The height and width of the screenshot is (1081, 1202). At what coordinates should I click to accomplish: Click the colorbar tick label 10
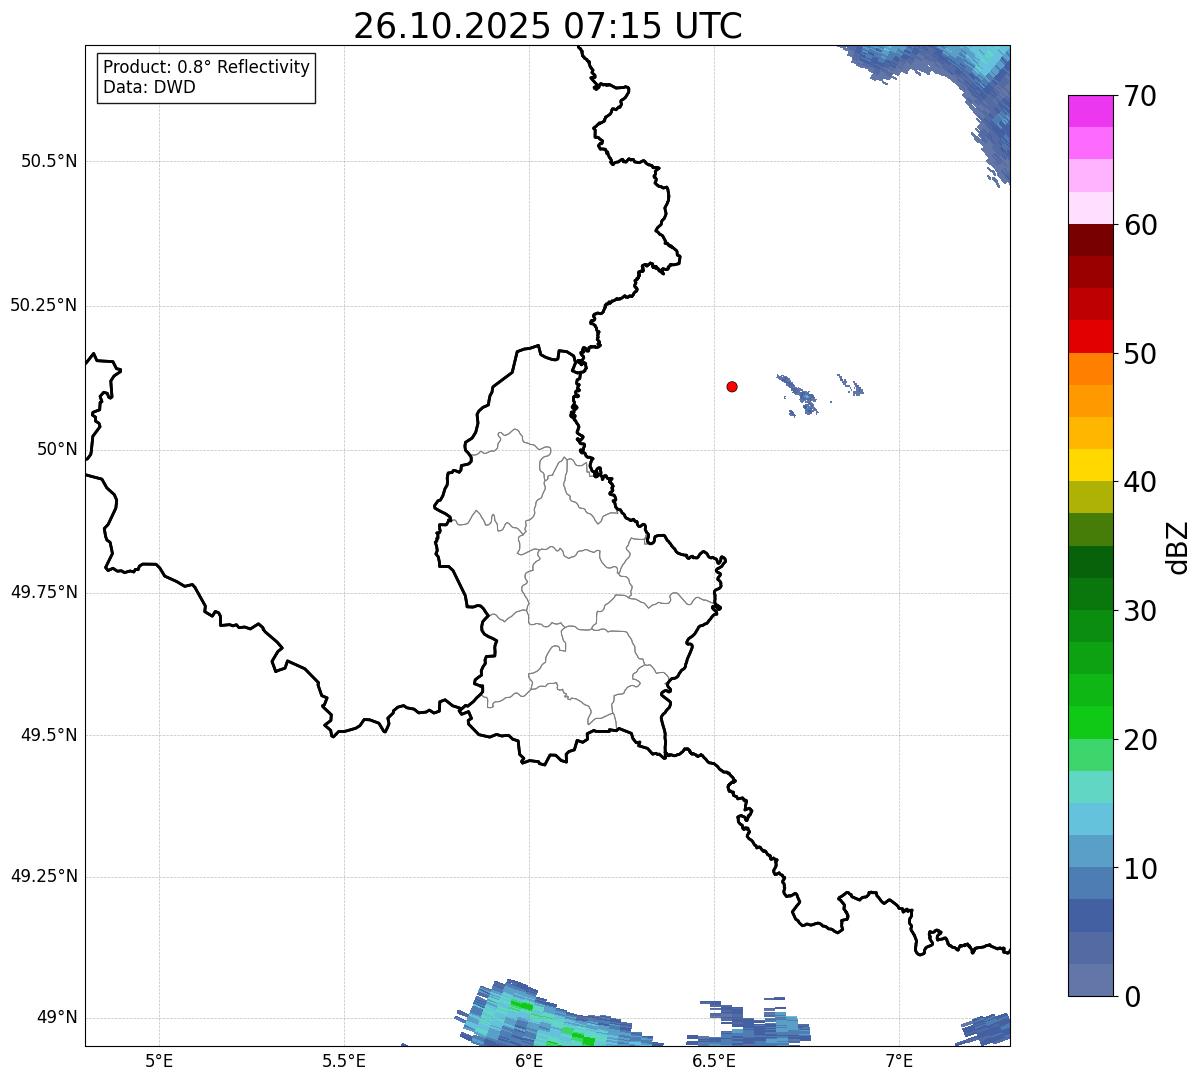[x=1140, y=869]
